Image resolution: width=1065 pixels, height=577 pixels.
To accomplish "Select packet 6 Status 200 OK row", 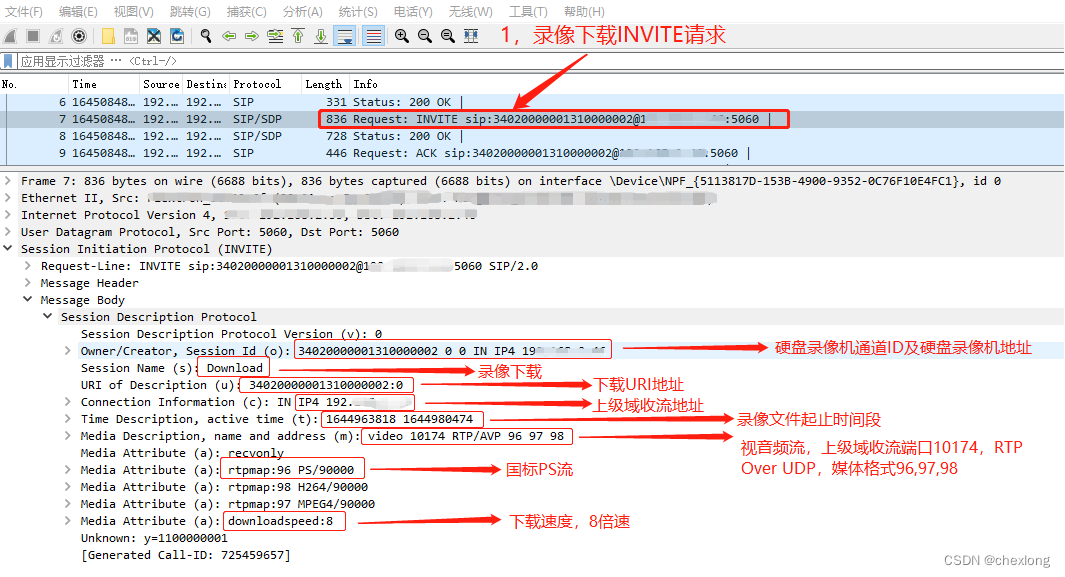I will coord(532,103).
